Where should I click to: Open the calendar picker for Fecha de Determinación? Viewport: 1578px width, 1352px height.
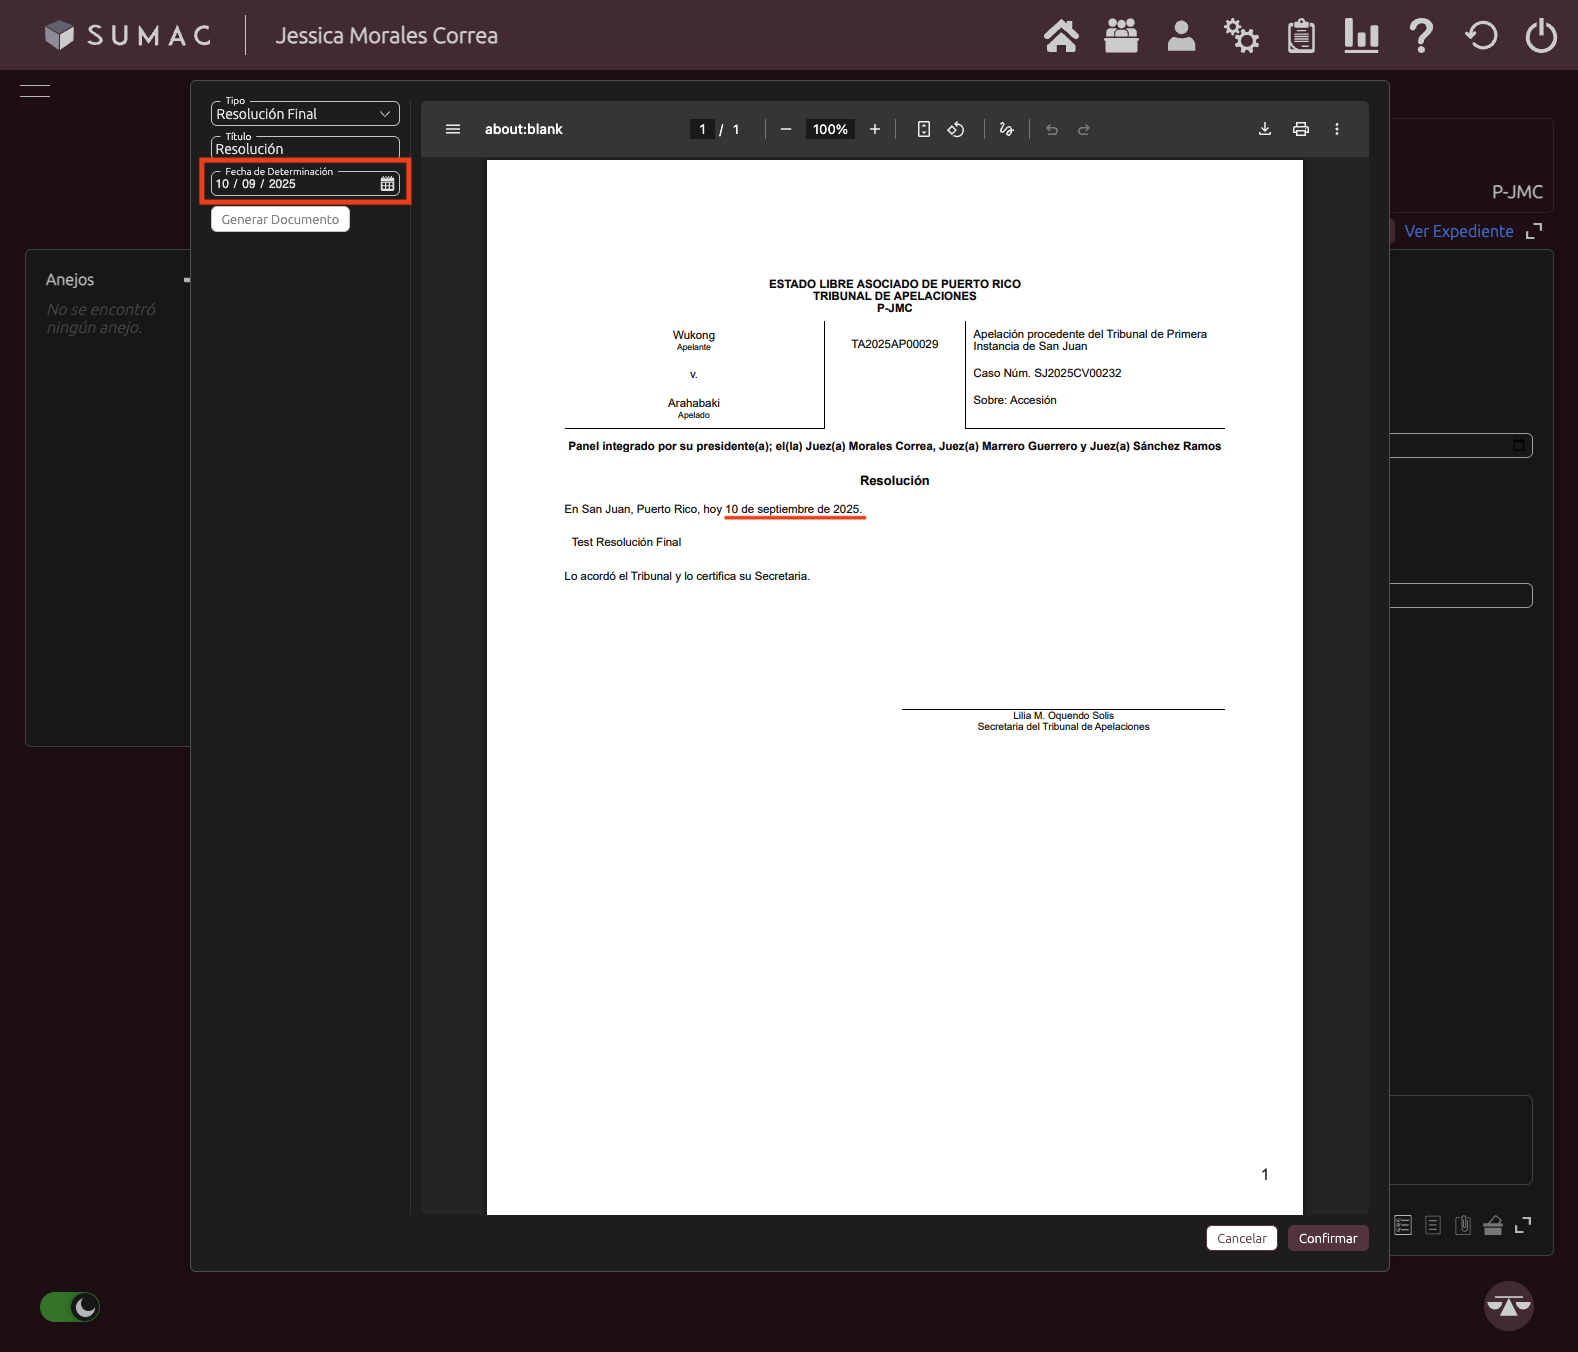point(387,184)
